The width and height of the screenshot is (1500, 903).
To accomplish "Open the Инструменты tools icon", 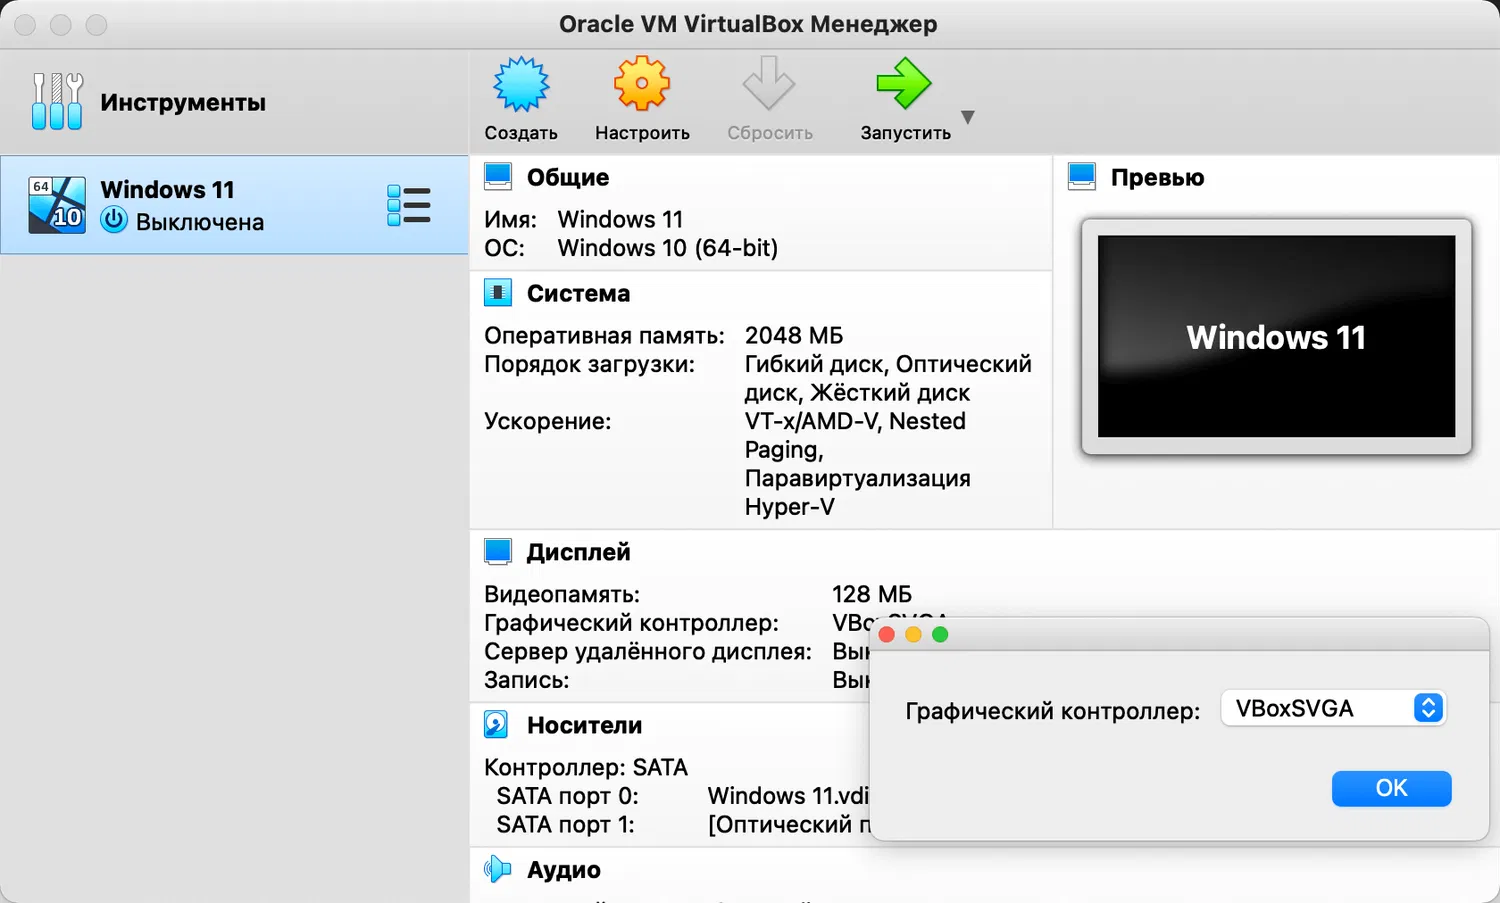I will click(x=57, y=102).
